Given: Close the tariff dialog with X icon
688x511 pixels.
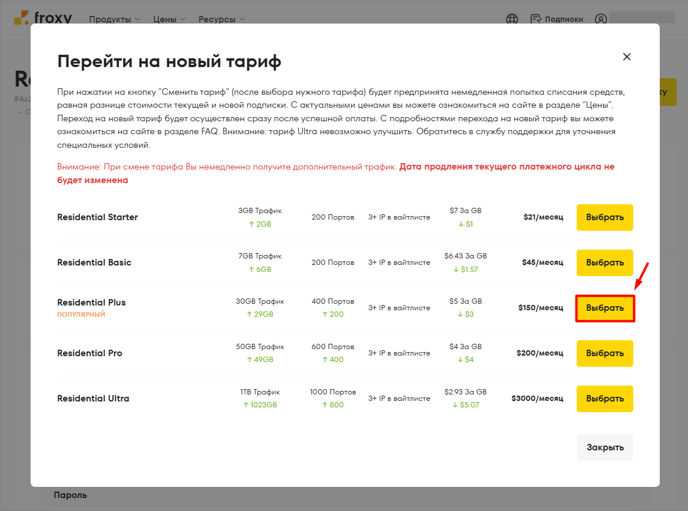Looking at the screenshot, I should pyautogui.click(x=627, y=57).
